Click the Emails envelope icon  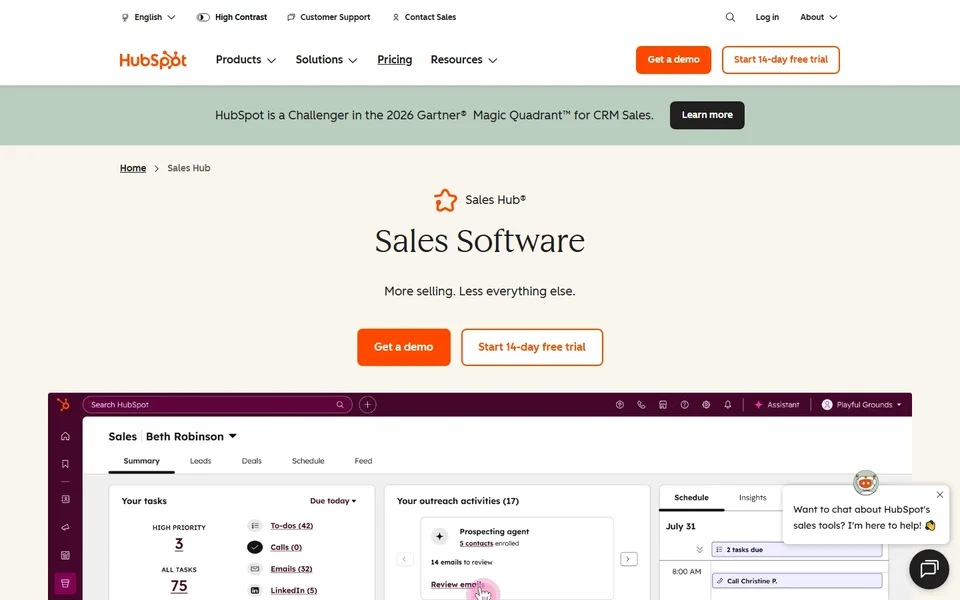(x=255, y=569)
